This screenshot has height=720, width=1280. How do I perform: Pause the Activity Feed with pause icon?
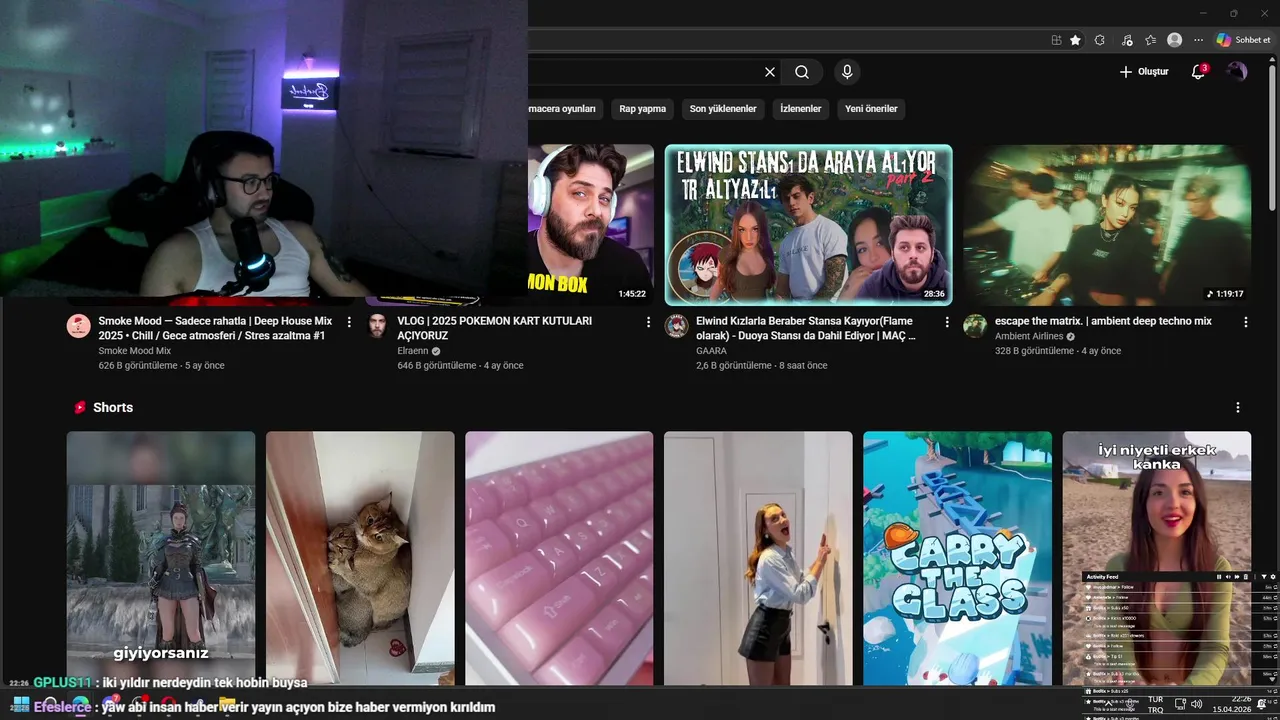pyautogui.click(x=1219, y=577)
